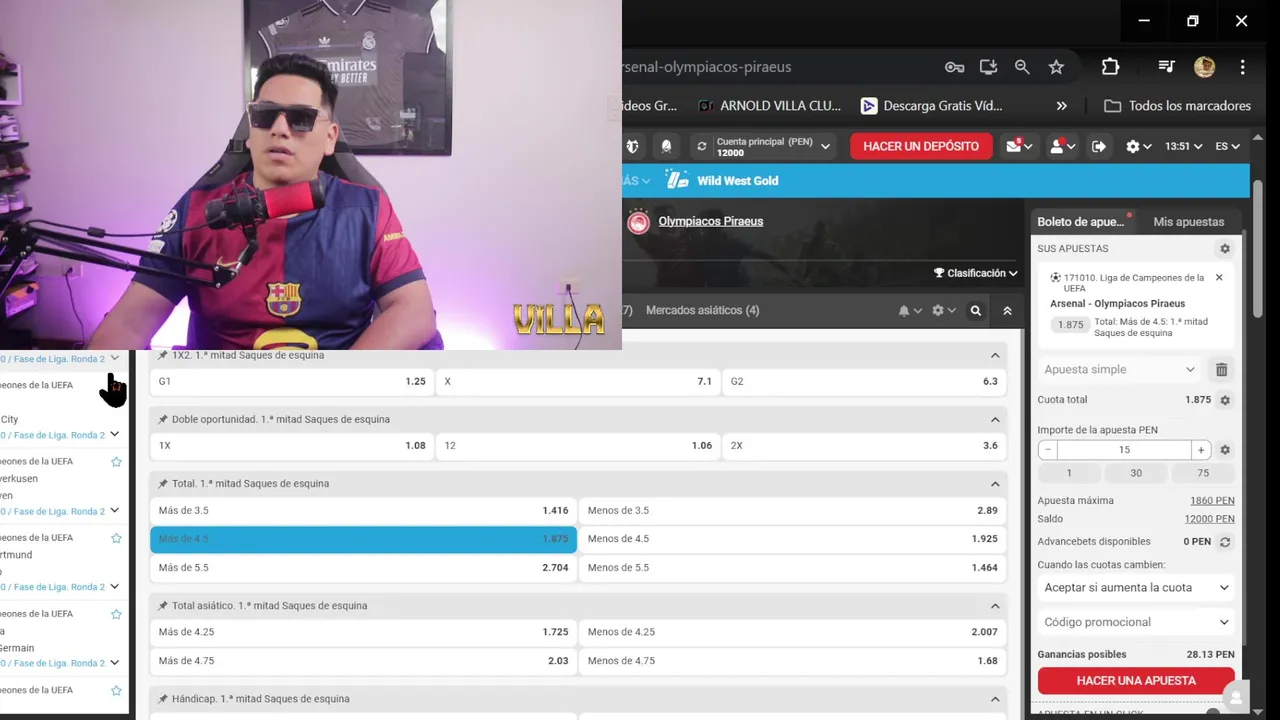Open the ES language dropdown
1280x720 pixels.
coord(1227,146)
